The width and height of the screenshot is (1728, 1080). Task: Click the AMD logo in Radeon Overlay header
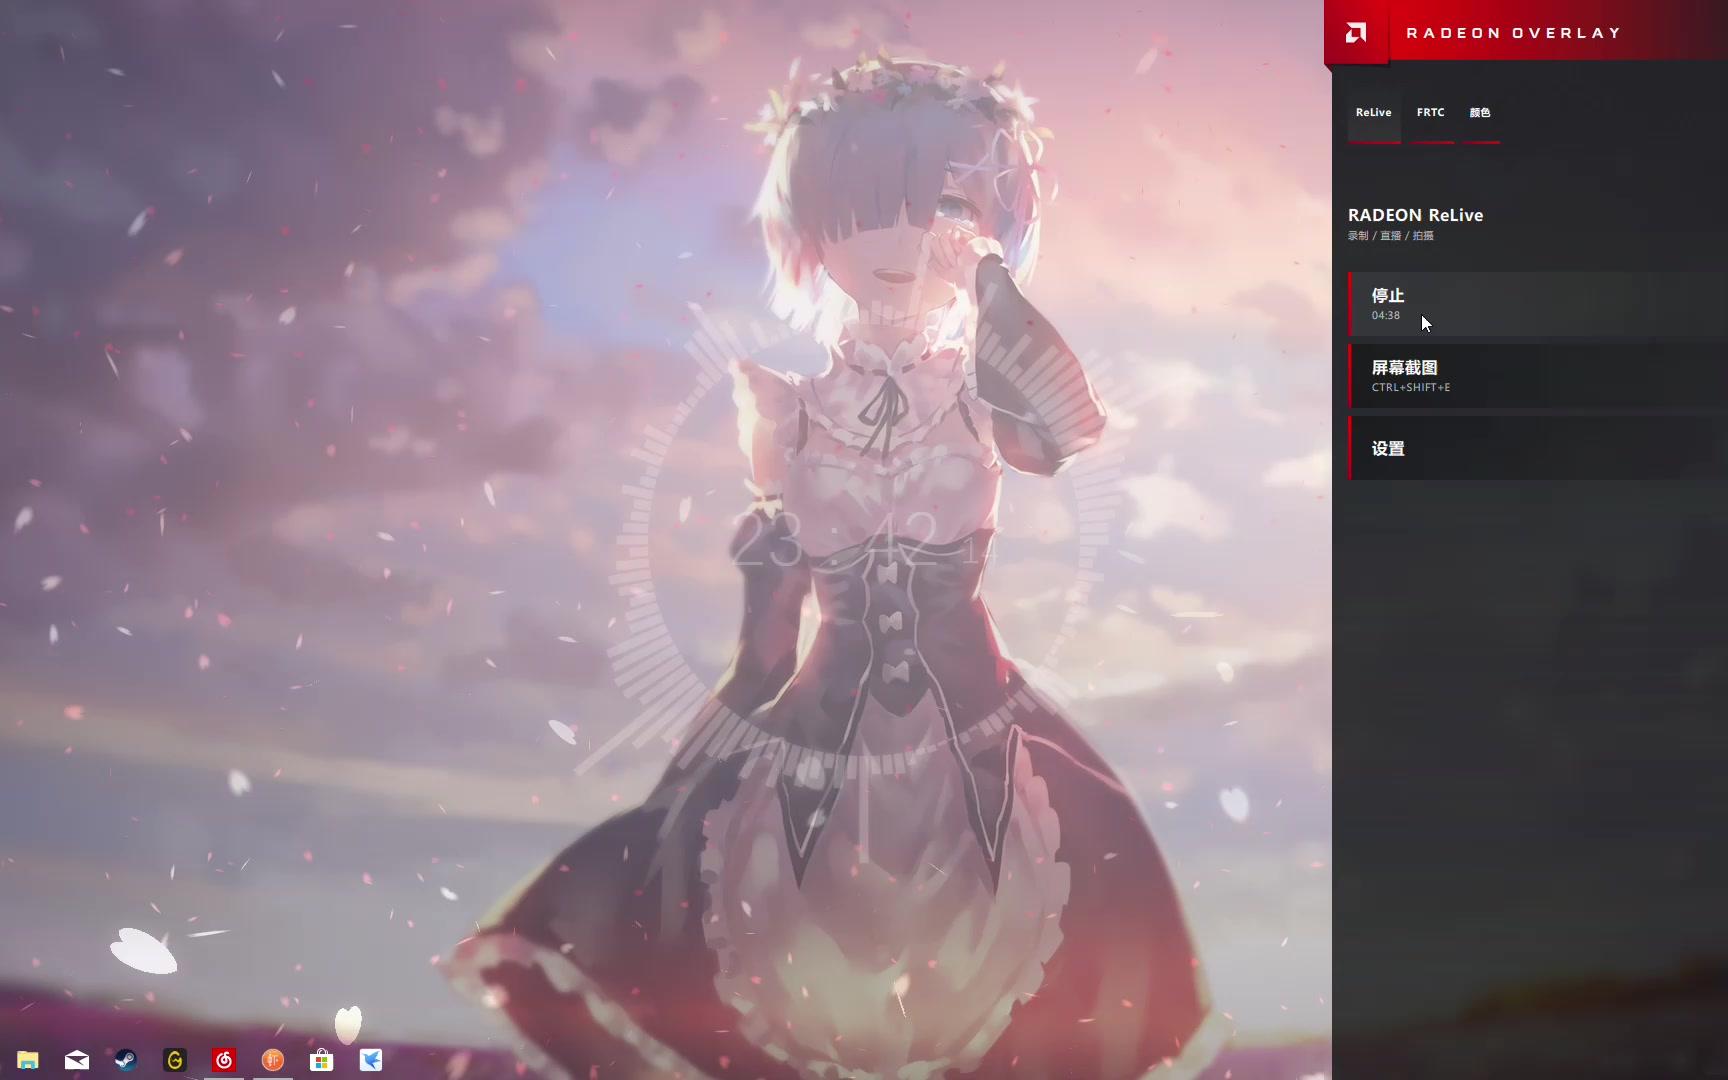pyautogui.click(x=1356, y=33)
